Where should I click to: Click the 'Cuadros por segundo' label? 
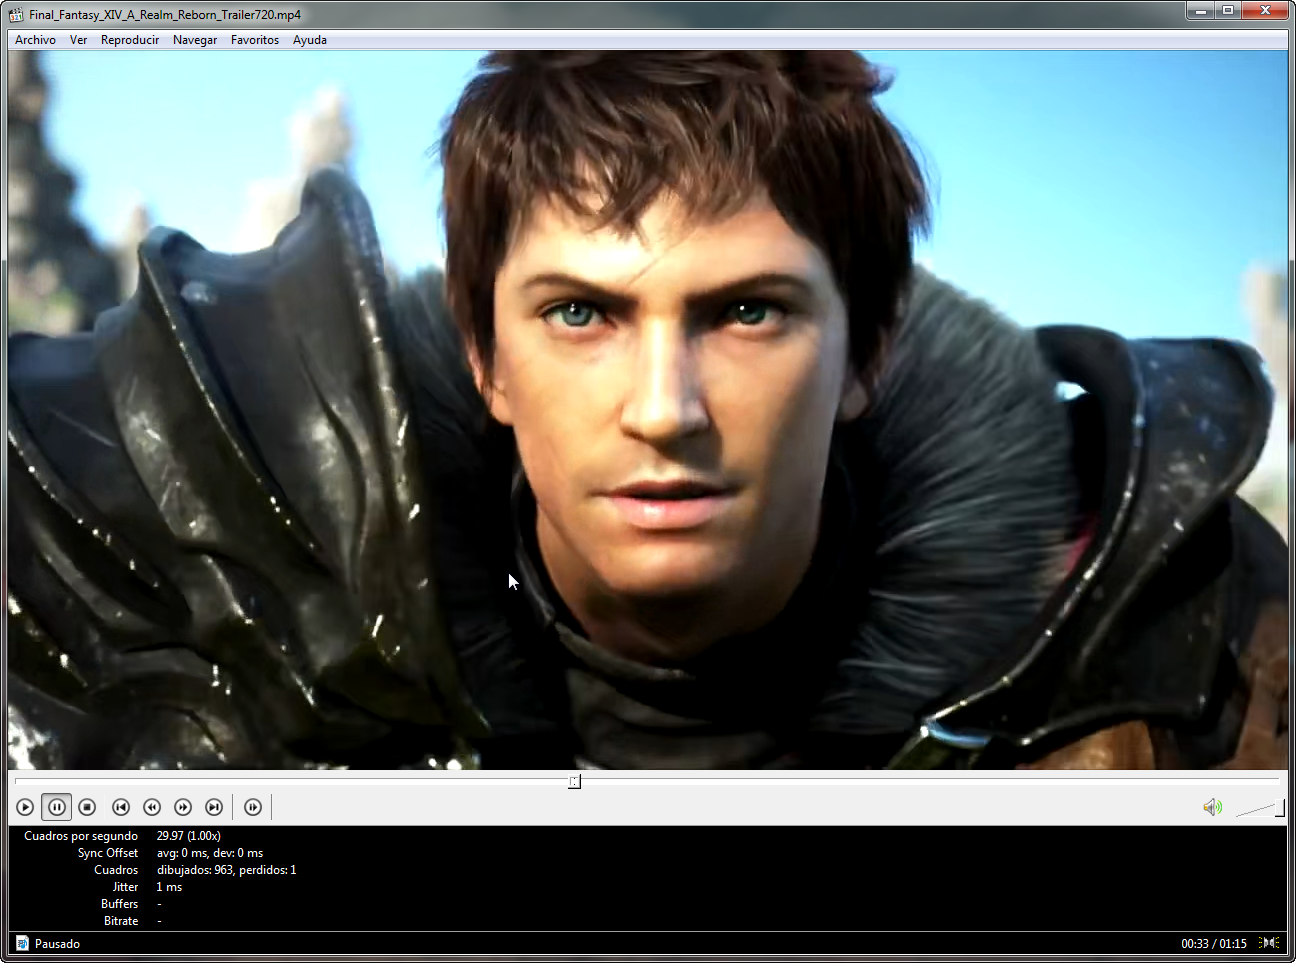click(x=81, y=836)
